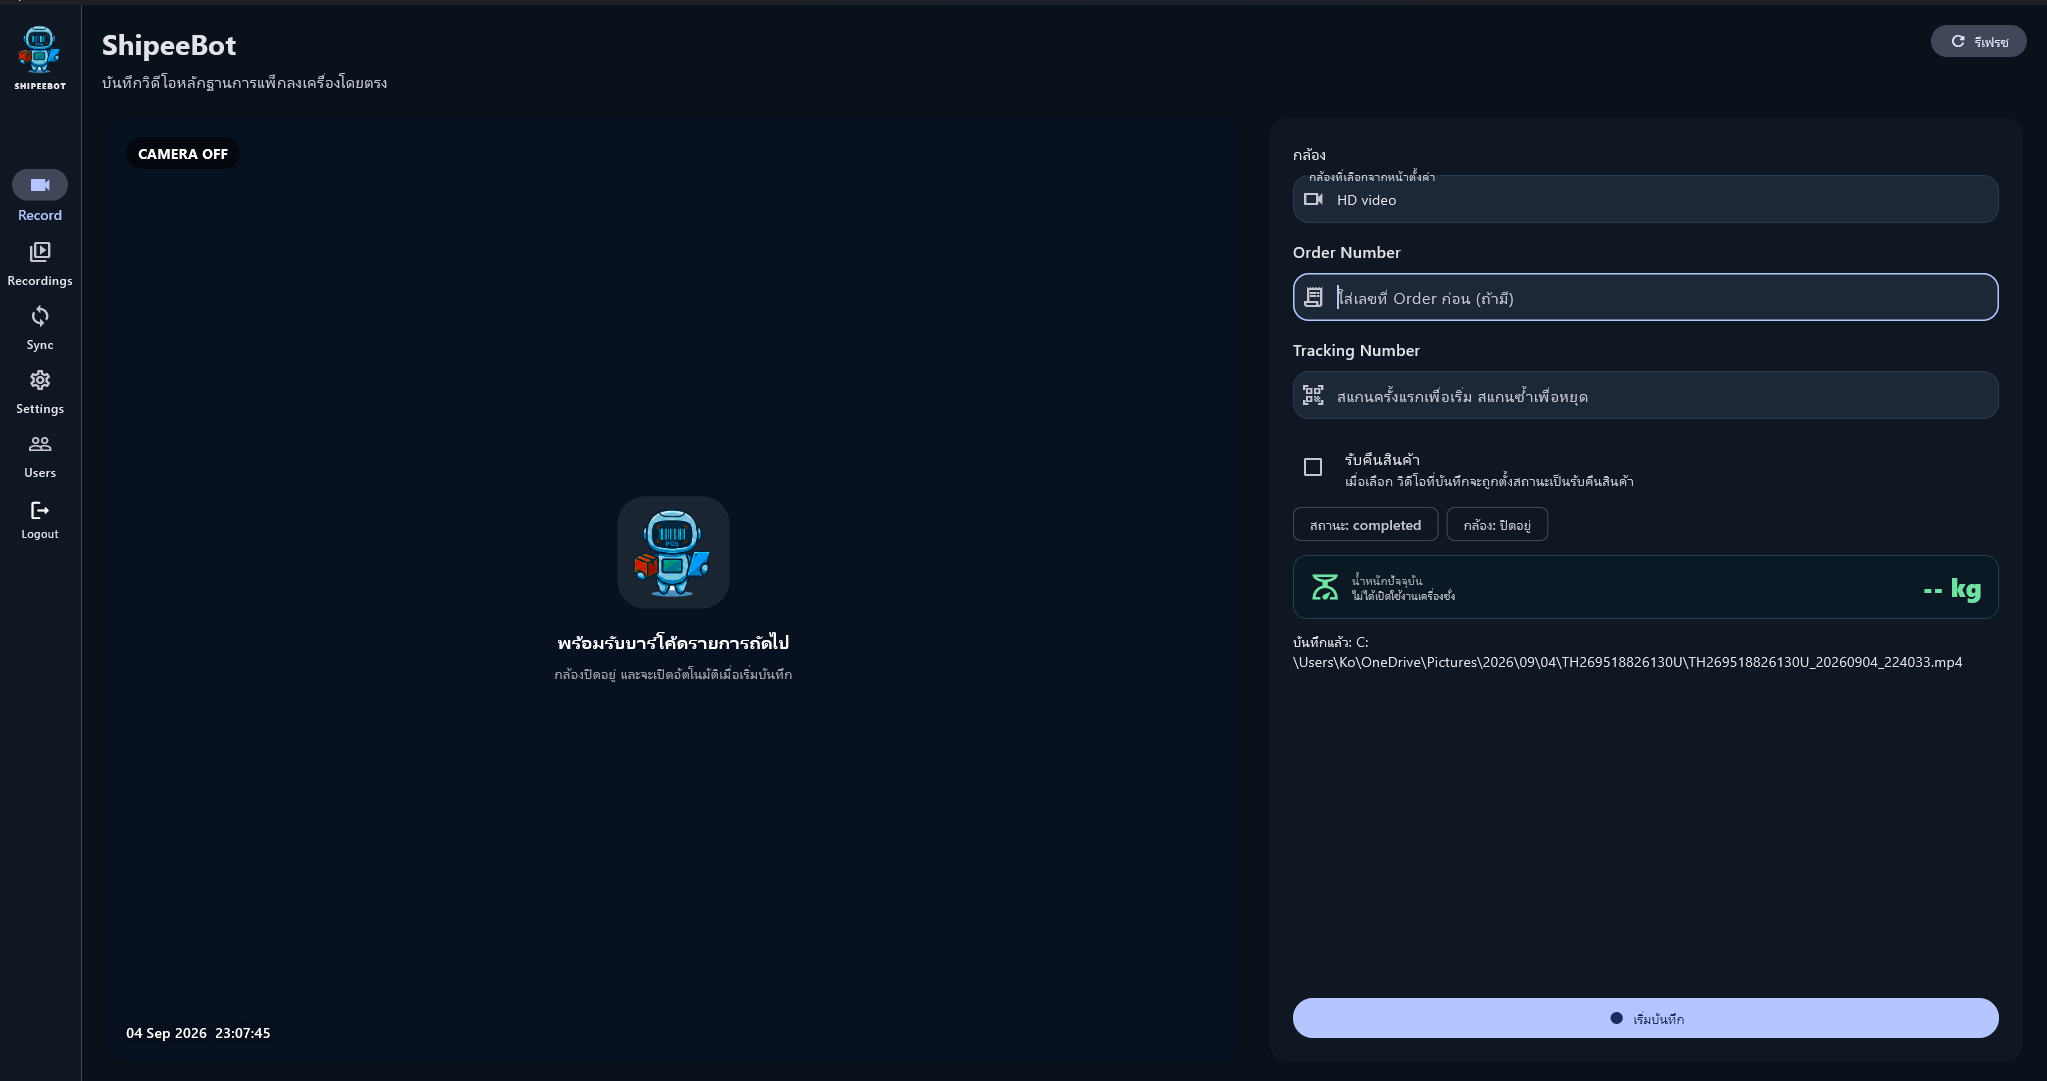Image resolution: width=2047 pixels, height=1081 pixels.
Task: Open the Sync icon in sidebar
Action: coord(40,316)
